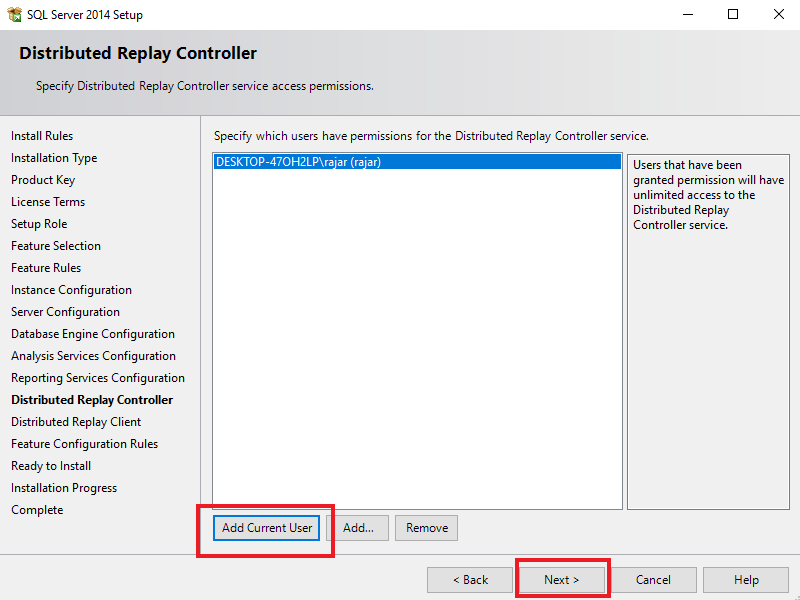The height and width of the screenshot is (600, 800).
Task: Select Product Key step in sidebar
Action: click(x=43, y=180)
